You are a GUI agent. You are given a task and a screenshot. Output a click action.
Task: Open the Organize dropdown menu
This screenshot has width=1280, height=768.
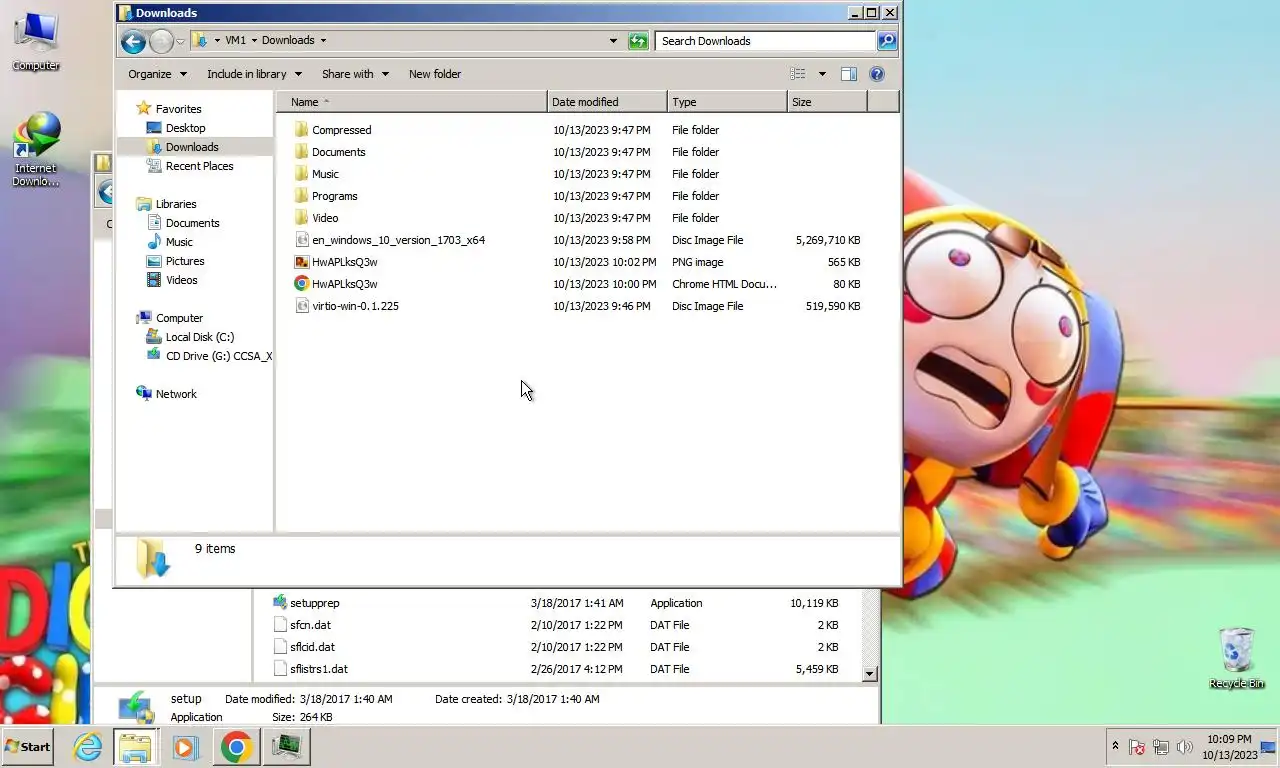click(x=157, y=74)
